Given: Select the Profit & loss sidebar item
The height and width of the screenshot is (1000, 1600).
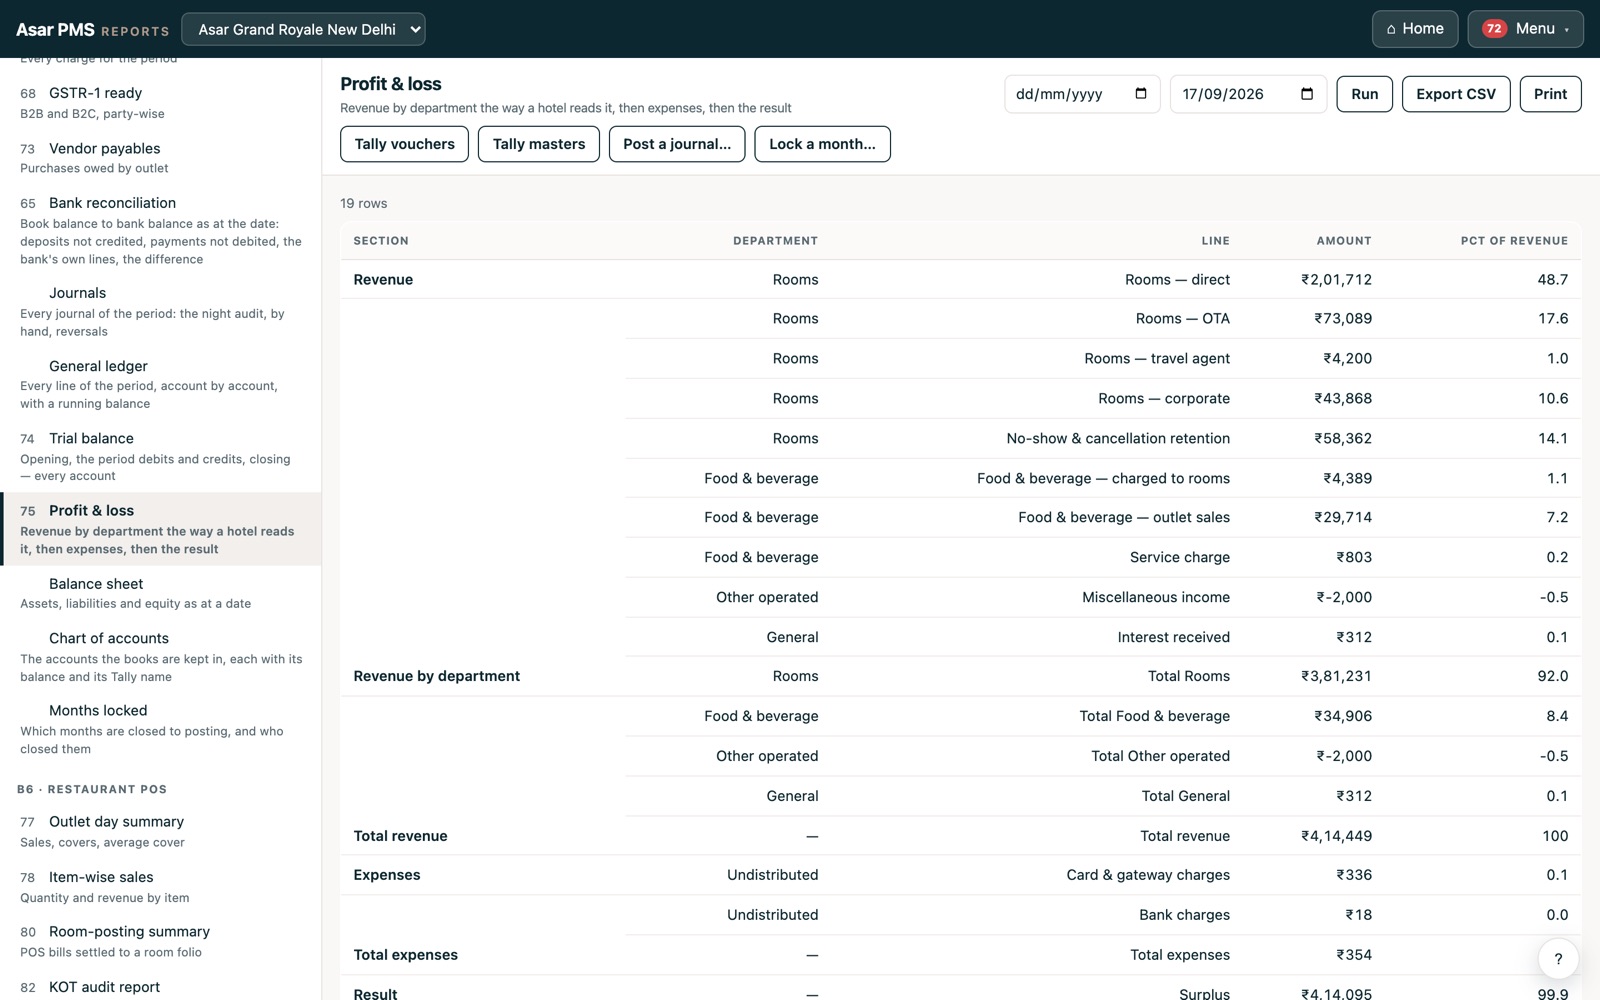Looking at the screenshot, I should click(160, 529).
